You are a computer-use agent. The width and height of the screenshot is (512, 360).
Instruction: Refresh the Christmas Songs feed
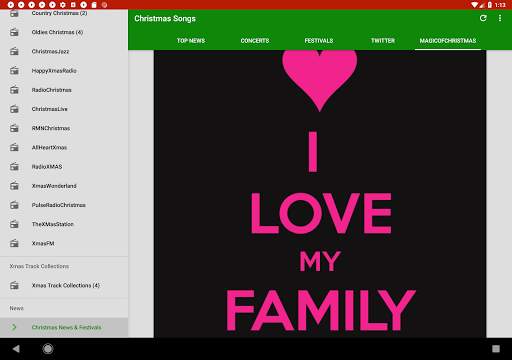click(483, 18)
